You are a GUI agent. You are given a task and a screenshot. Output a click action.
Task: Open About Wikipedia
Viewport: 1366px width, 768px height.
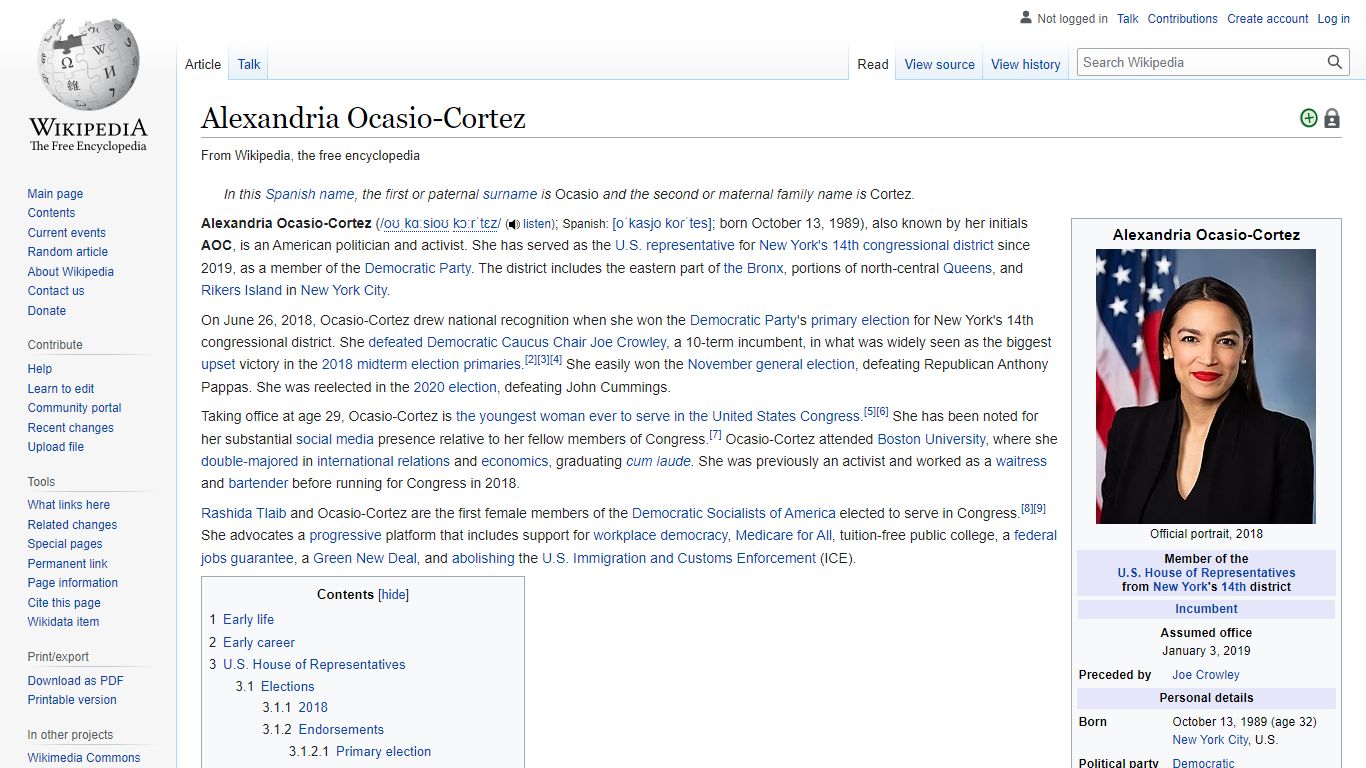pyautogui.click(x=70, y=272)
